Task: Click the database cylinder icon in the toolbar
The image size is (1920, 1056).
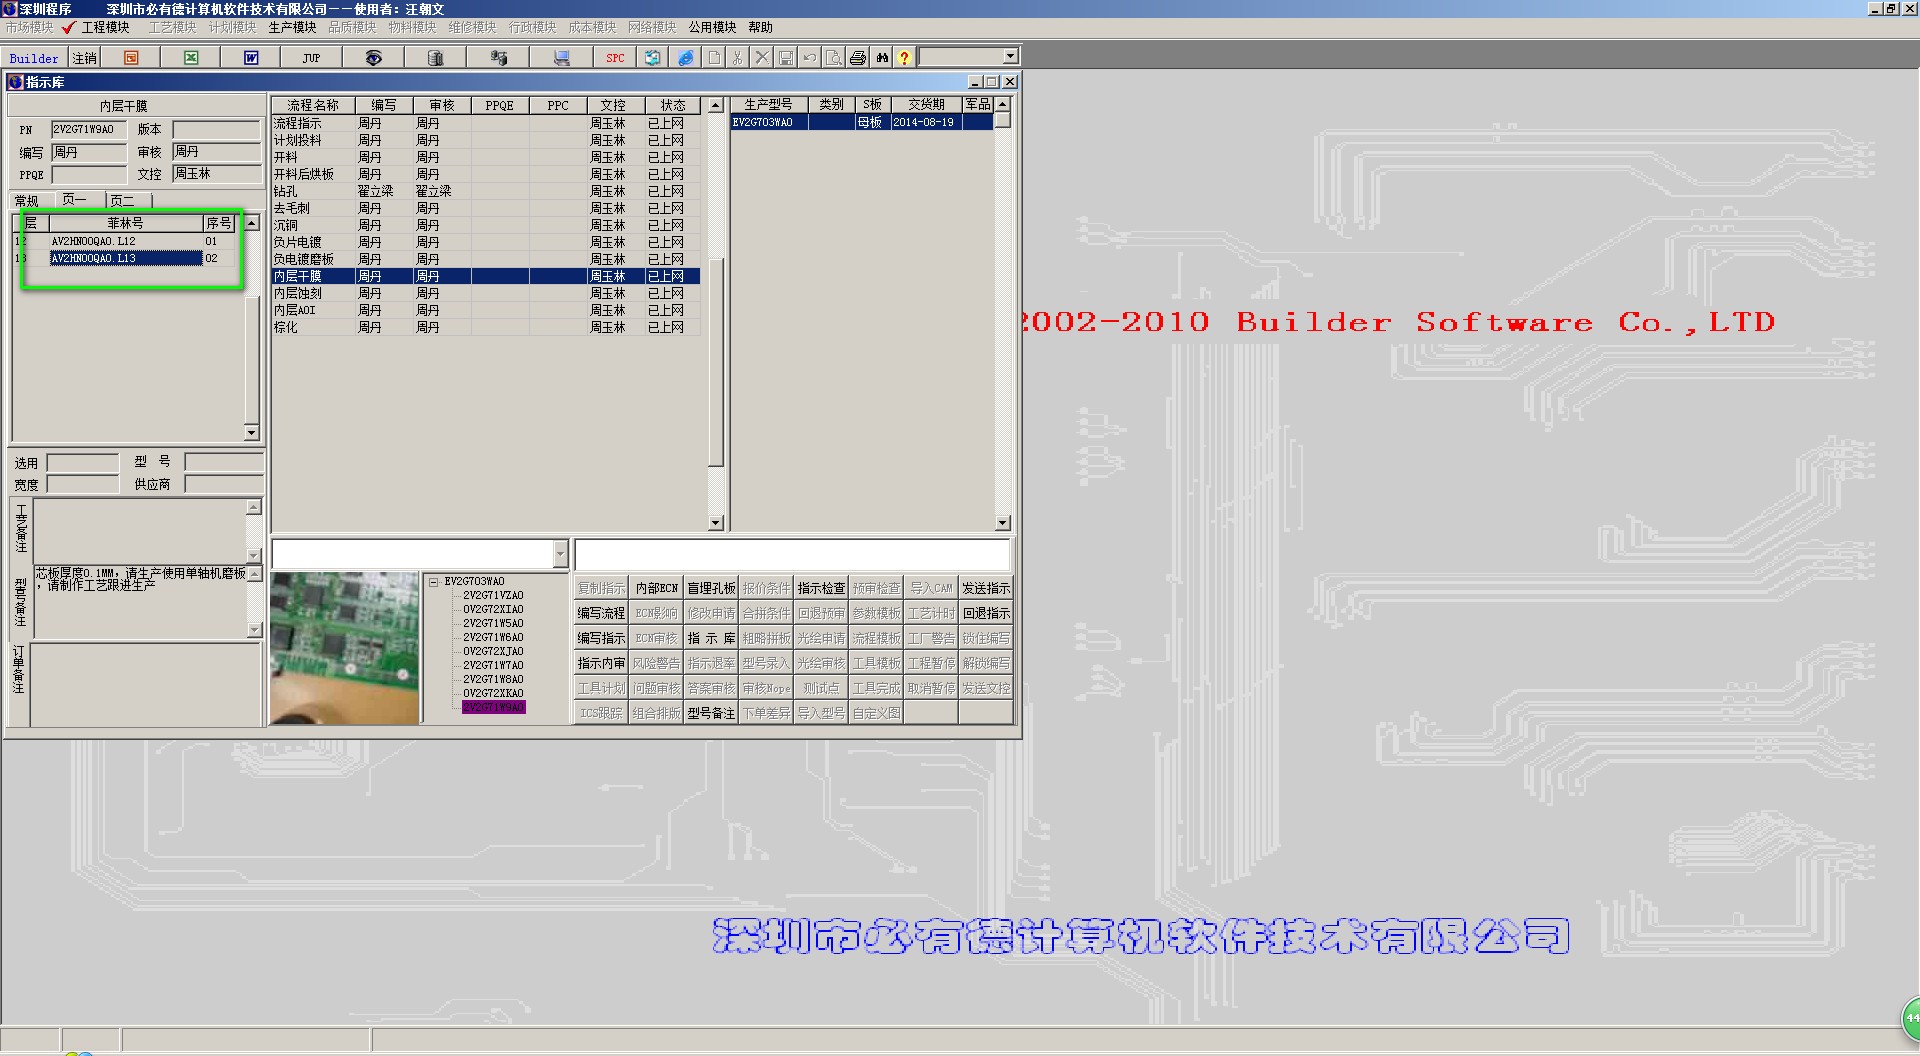Action: (435, 58)
